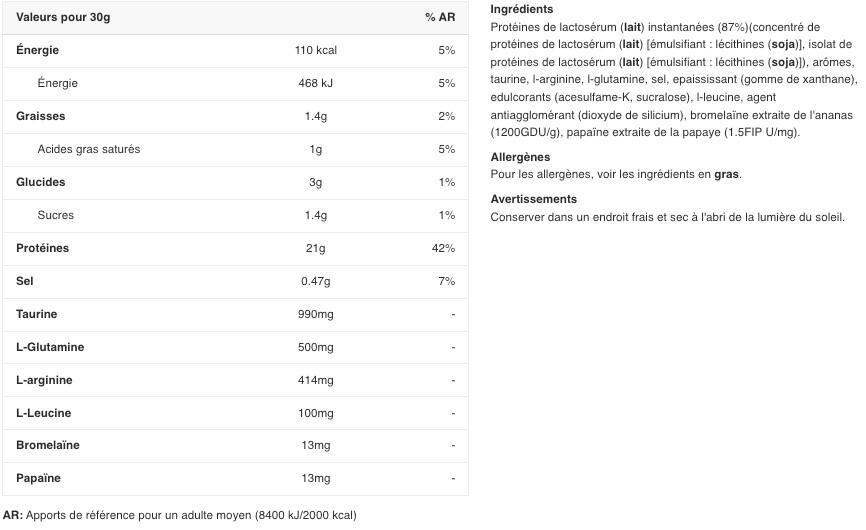
Task: Click the L-arginine 414mg value
Action: (316, 380)
